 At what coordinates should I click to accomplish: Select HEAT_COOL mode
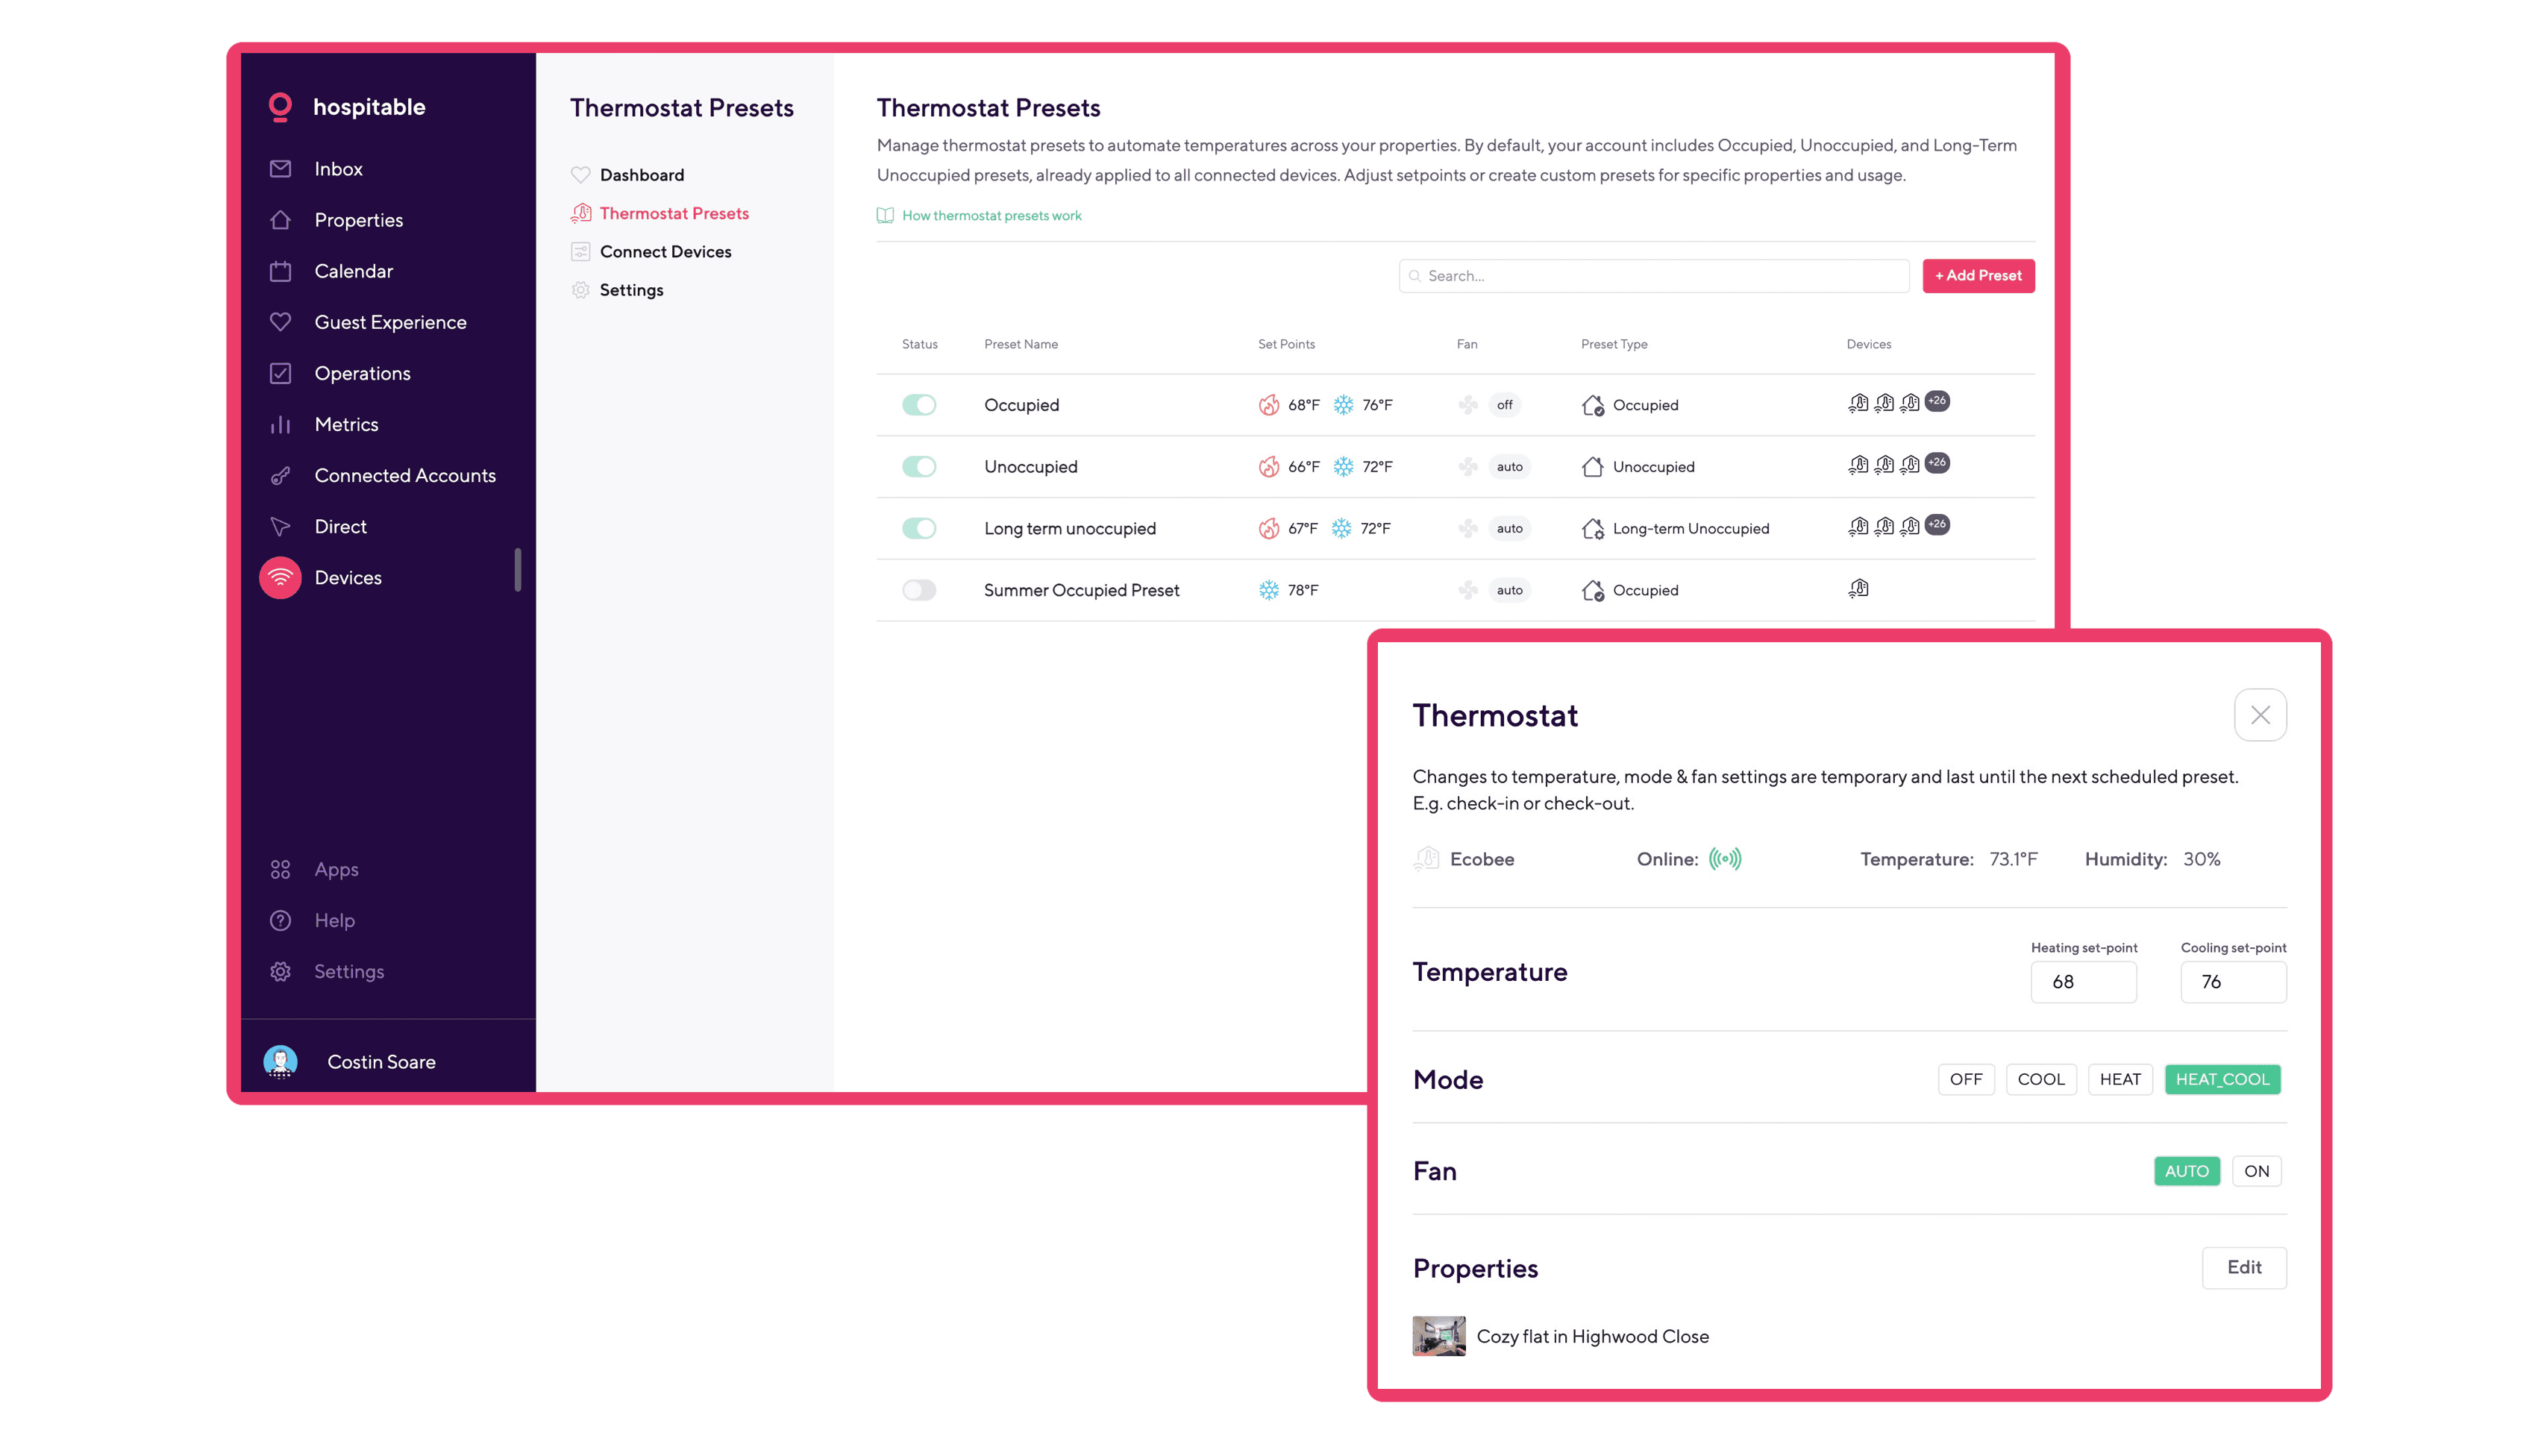point(2222,1079)
